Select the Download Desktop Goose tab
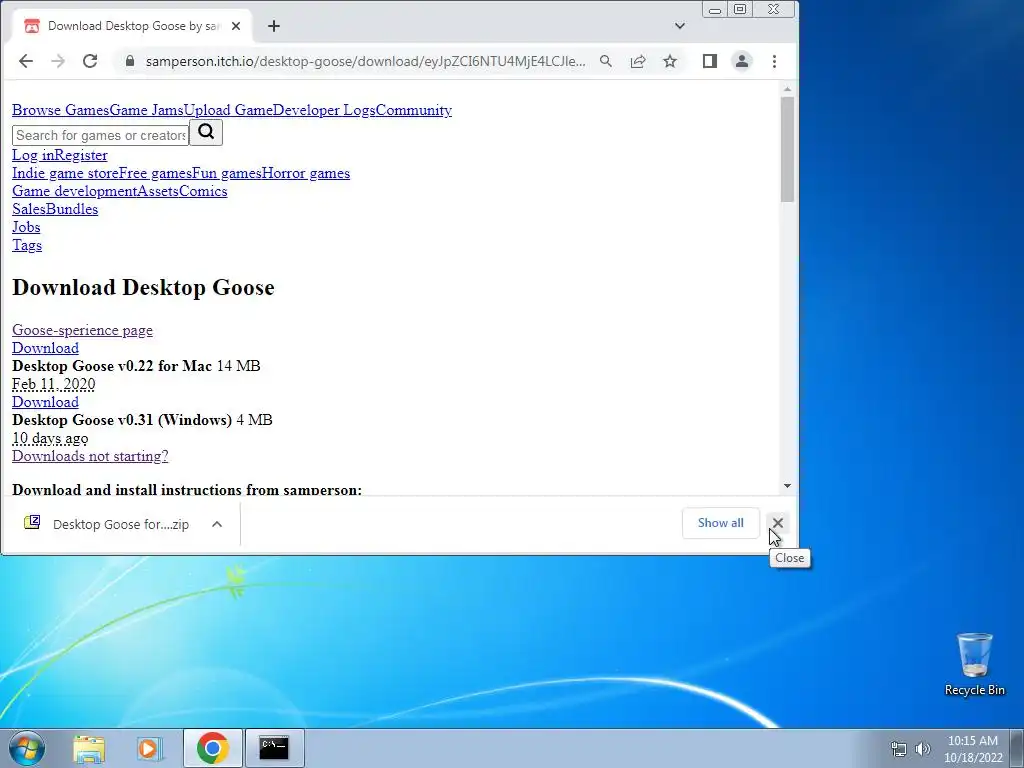Image resolution: width=1024 pixels, height=768 pixels. (x=133, y=26)
